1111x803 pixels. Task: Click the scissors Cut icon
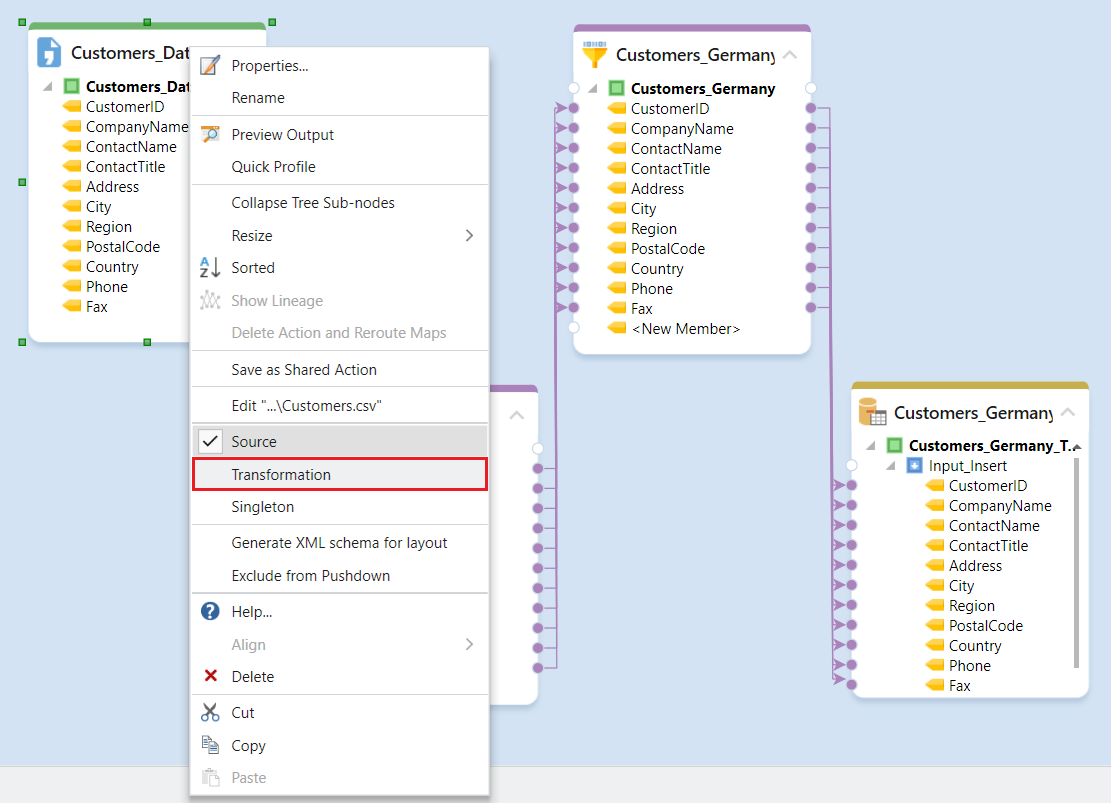tap(210, 713)
